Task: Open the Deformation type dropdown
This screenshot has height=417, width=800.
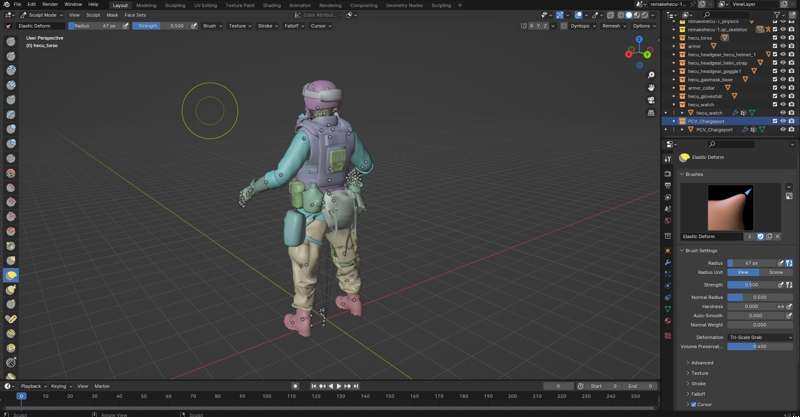Action: [760, 337]
